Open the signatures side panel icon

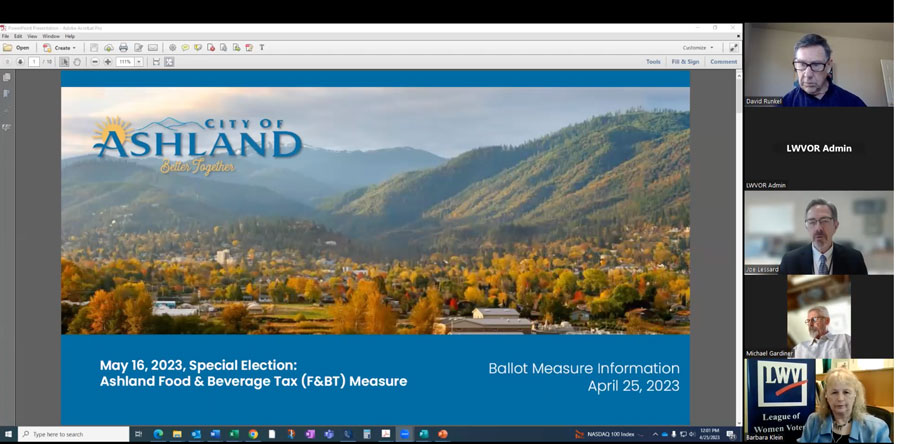7,127
